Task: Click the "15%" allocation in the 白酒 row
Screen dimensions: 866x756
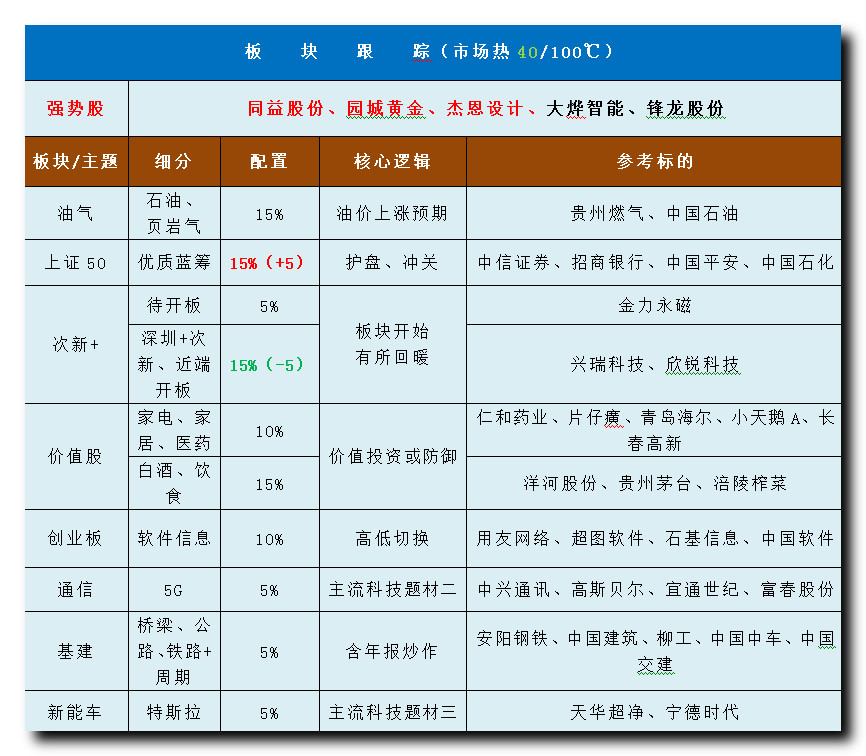Action: point(270,484)
